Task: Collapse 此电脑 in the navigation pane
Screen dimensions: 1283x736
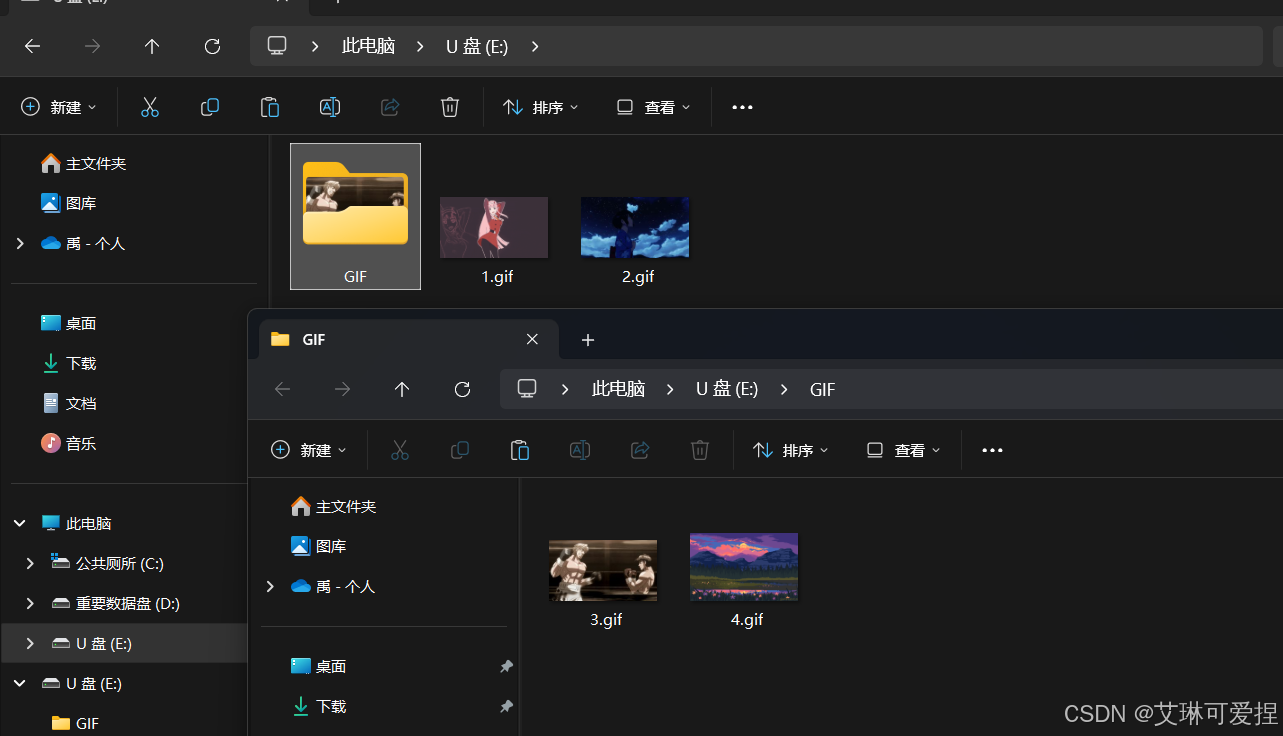Action: point(18,522)
